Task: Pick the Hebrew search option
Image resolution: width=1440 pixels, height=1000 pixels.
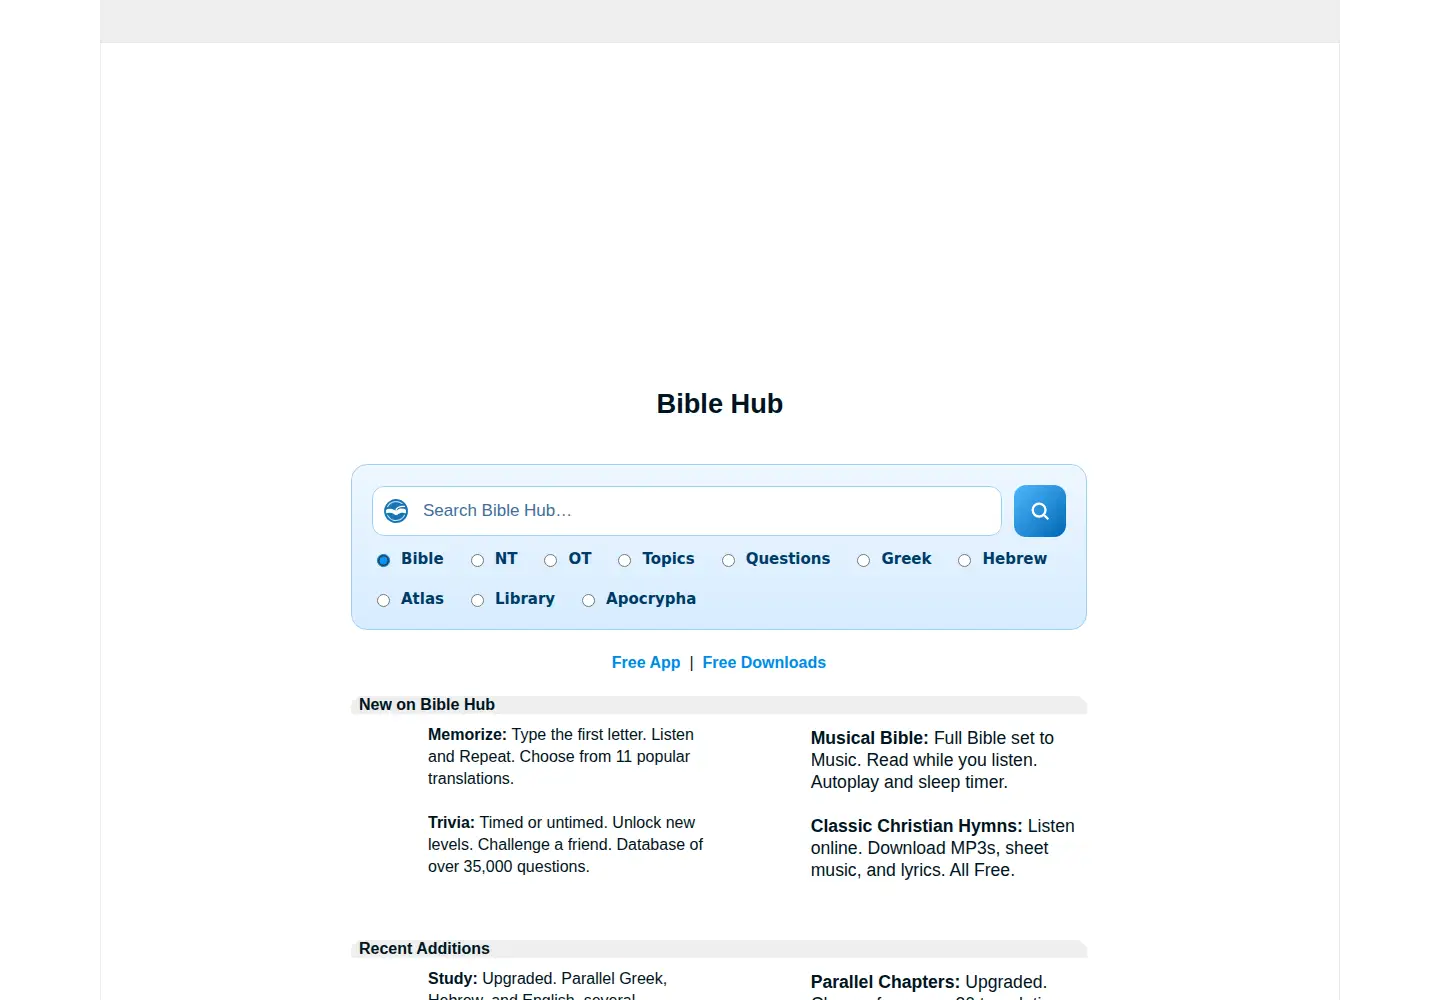Action: point(964,560)
